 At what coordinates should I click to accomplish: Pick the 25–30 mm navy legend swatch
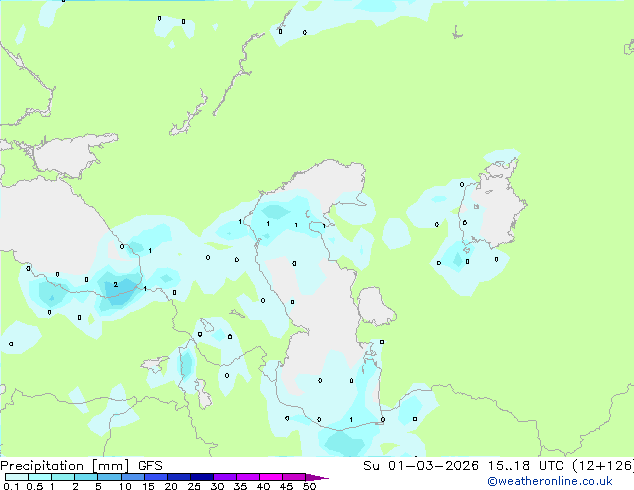(x=201, y=477)
